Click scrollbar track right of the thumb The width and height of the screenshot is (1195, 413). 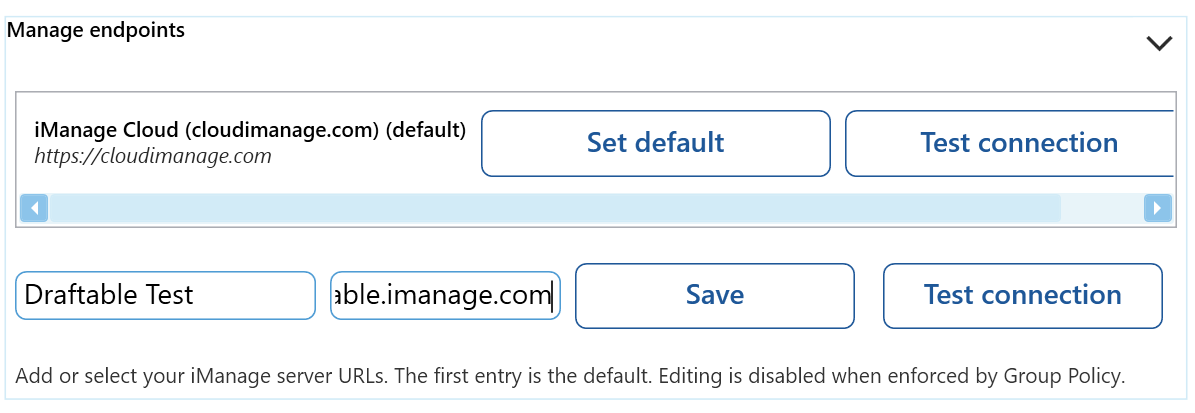1100,208
